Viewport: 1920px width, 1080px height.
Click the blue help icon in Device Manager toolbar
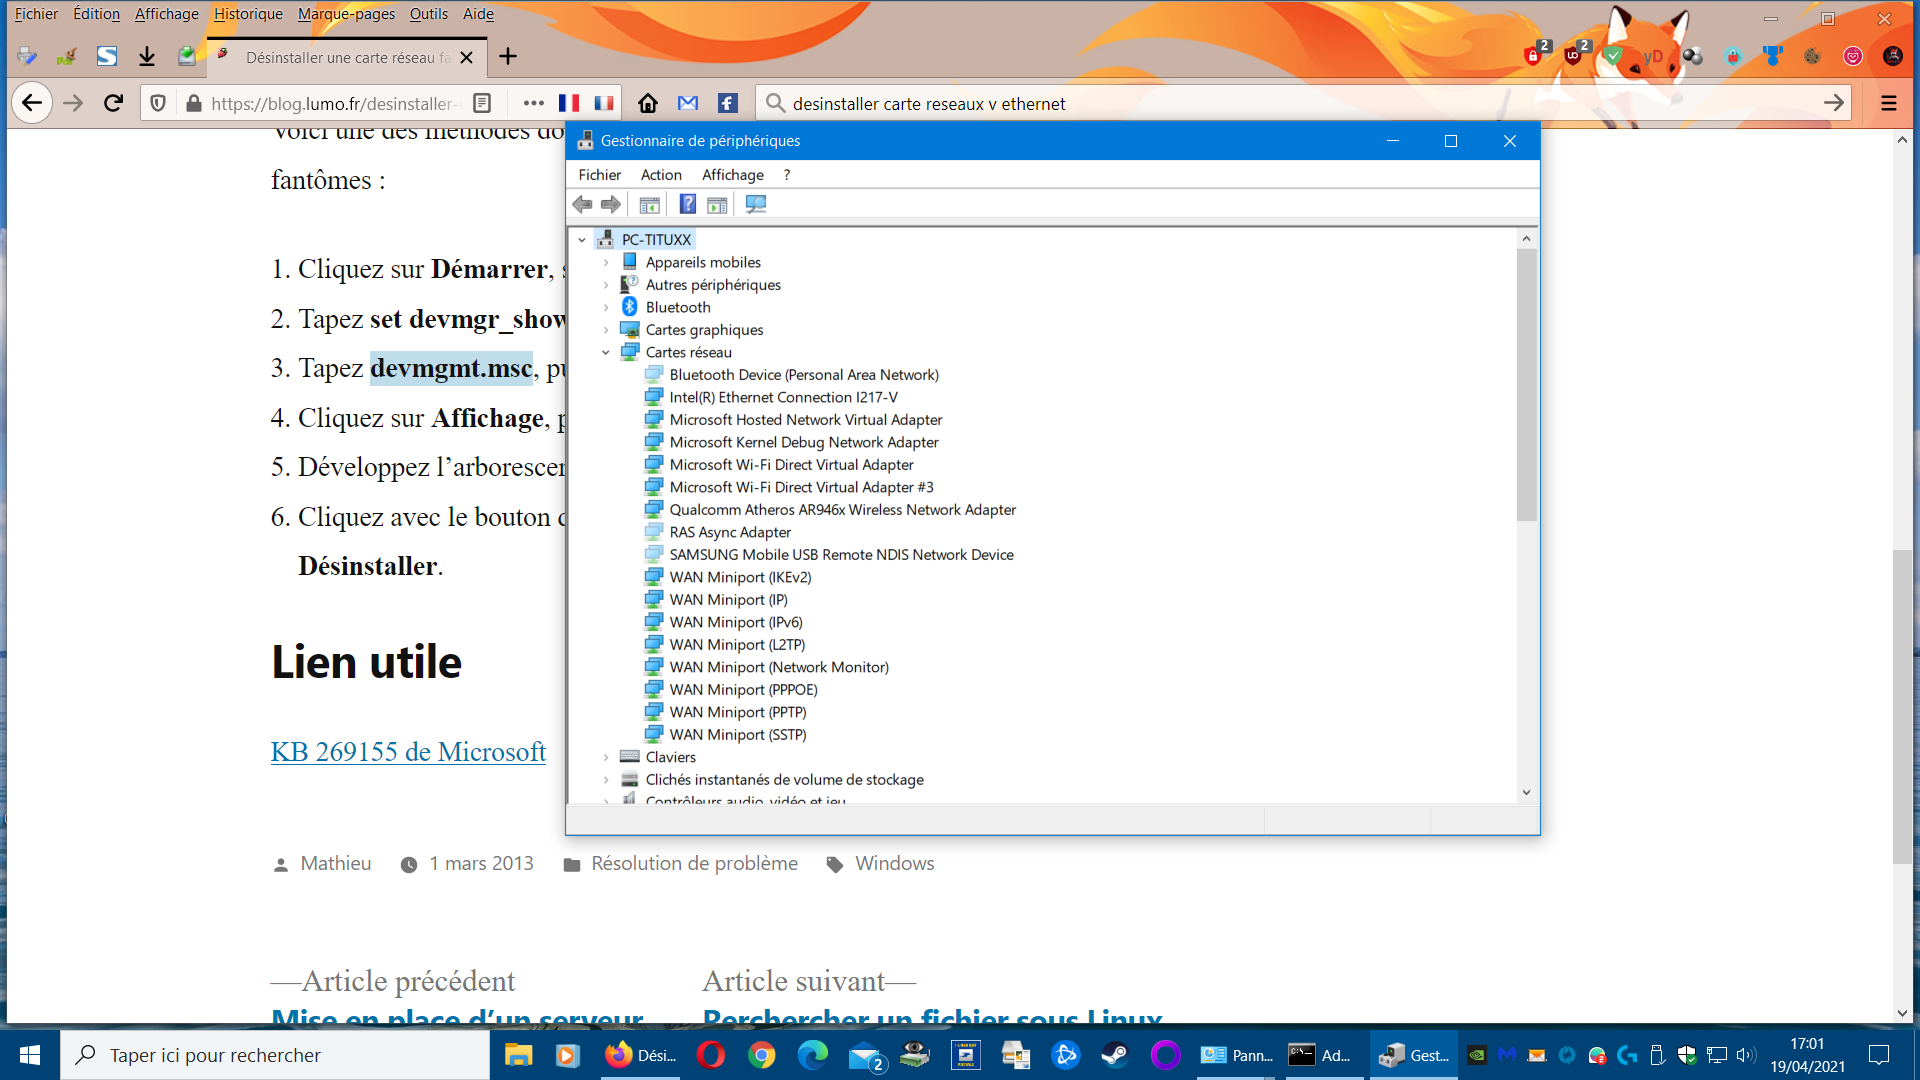[x=687, y=204]
